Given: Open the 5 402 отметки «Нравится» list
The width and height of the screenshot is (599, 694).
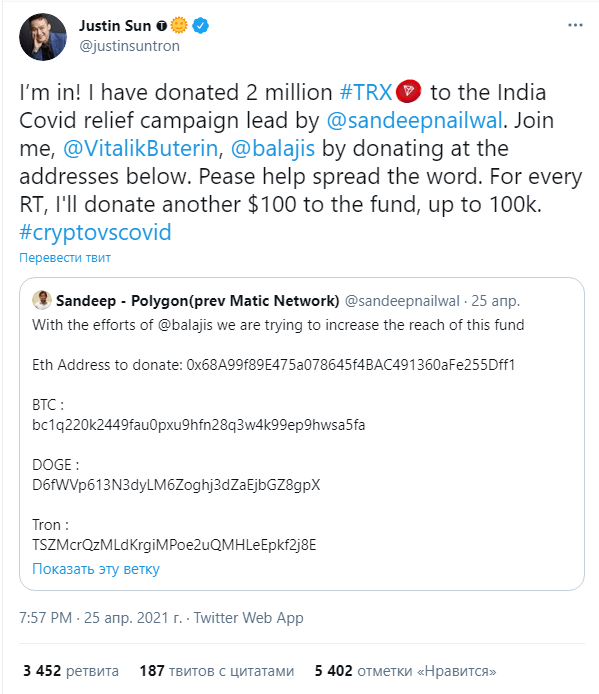Looking at the screenshot, I should coord(406,671).
